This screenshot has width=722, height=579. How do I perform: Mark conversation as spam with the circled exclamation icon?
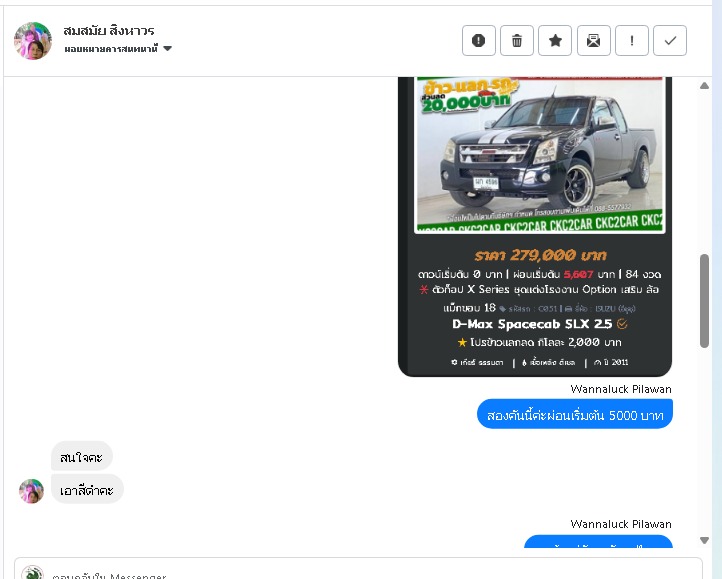point(478,41)
